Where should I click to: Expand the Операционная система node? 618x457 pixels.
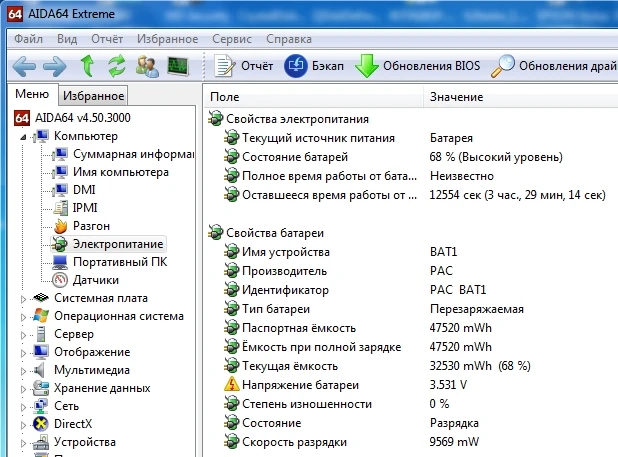click(23, 317)
